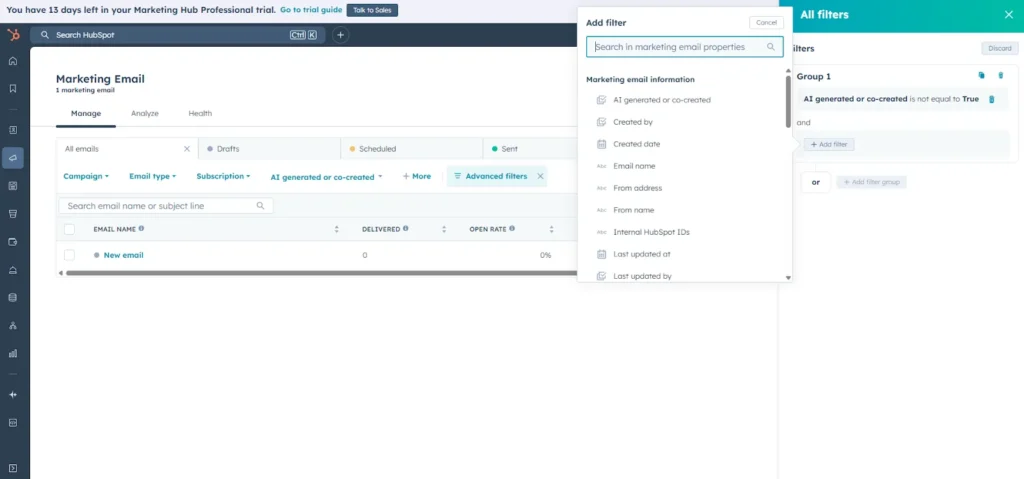Viewport: 1024px width, 479px height.
Task: Delete the AI generated filter trash icon
Action: pos(991,99)
